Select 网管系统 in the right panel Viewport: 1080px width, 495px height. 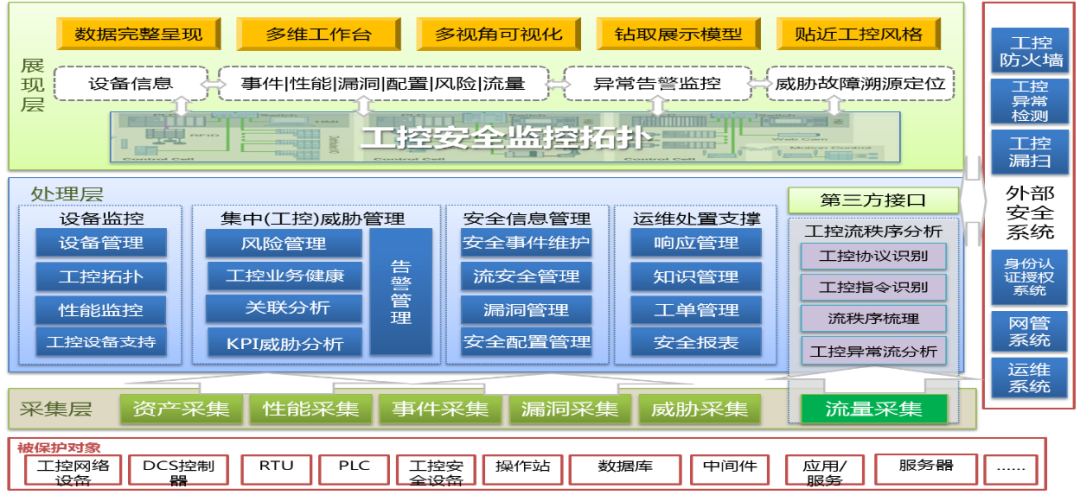1031,332
